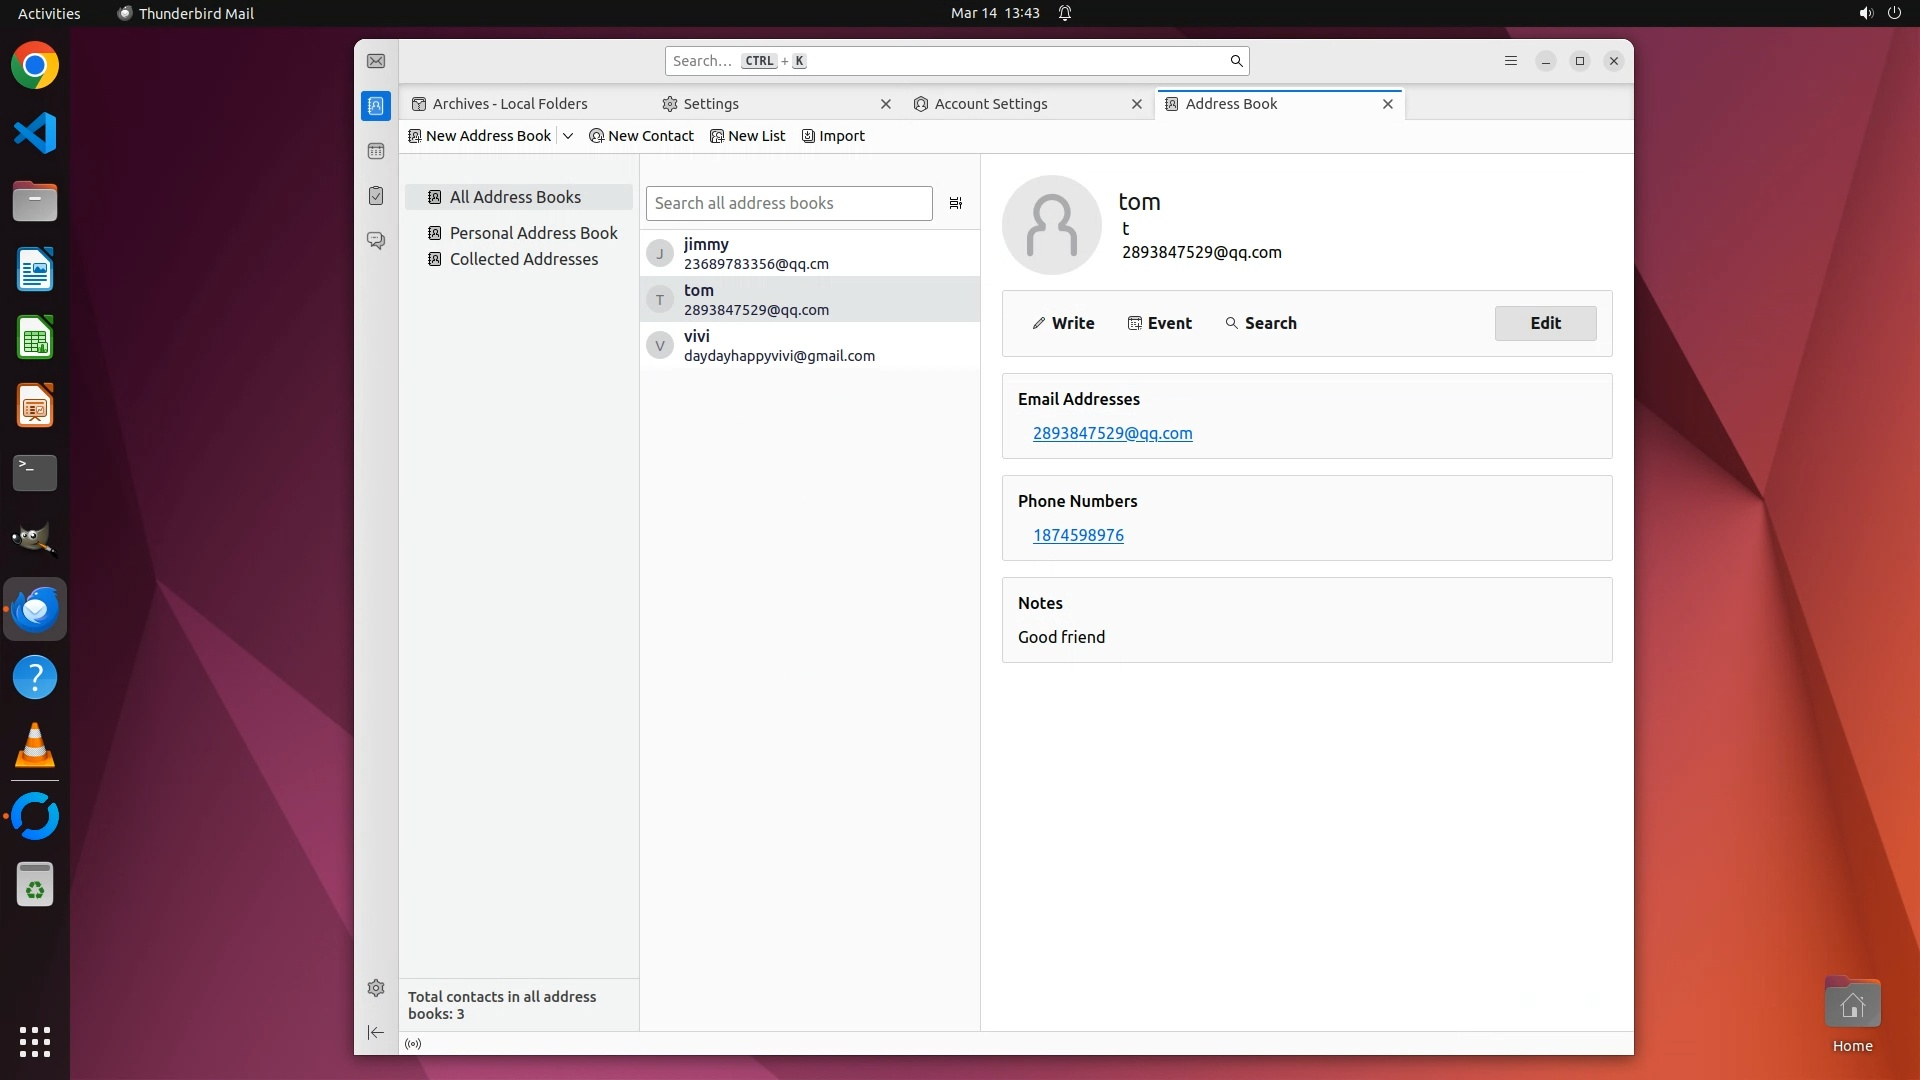Open the Chat space icon
Viewport: 1920px width, 1080px height.
coord(376,241)
